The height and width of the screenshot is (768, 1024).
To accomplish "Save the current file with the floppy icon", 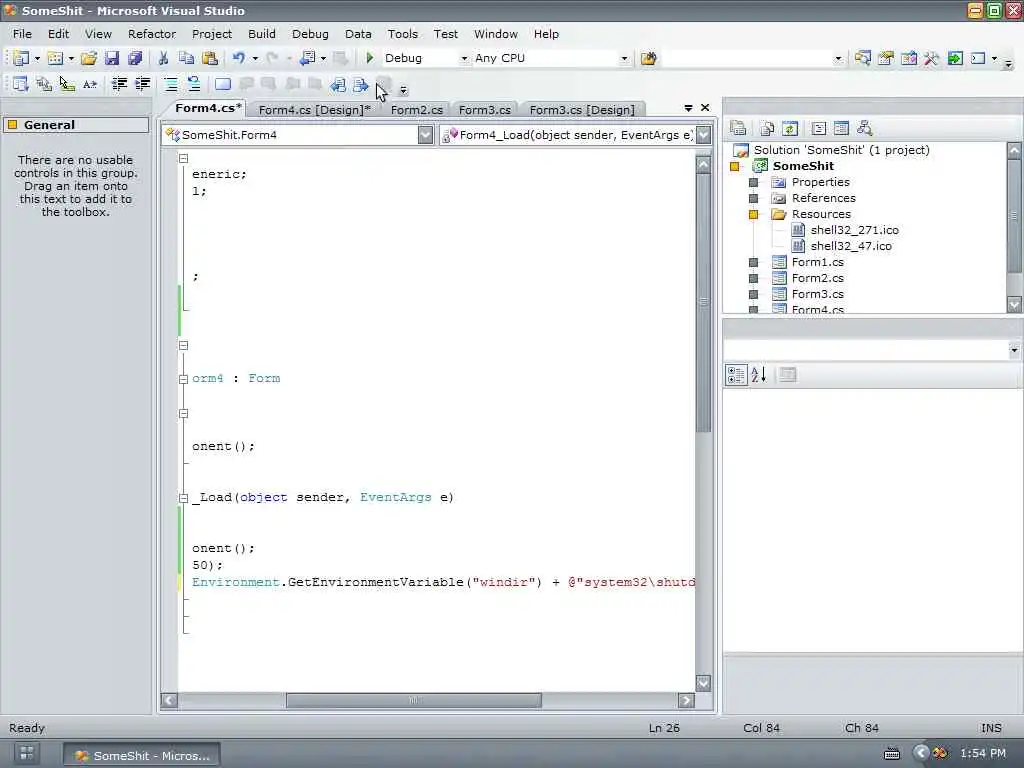I will click(112, 58).
